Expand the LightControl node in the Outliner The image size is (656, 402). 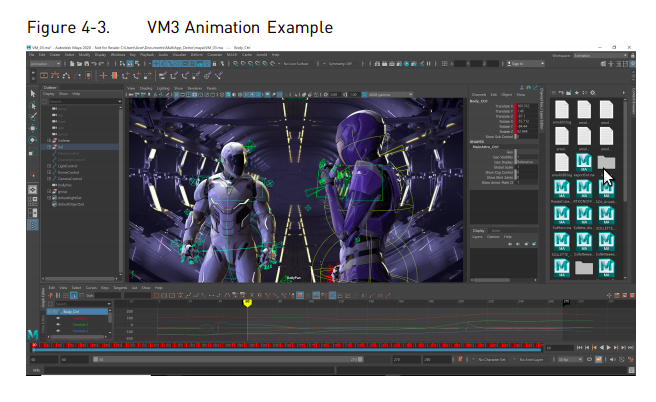(x=49, y=166)
